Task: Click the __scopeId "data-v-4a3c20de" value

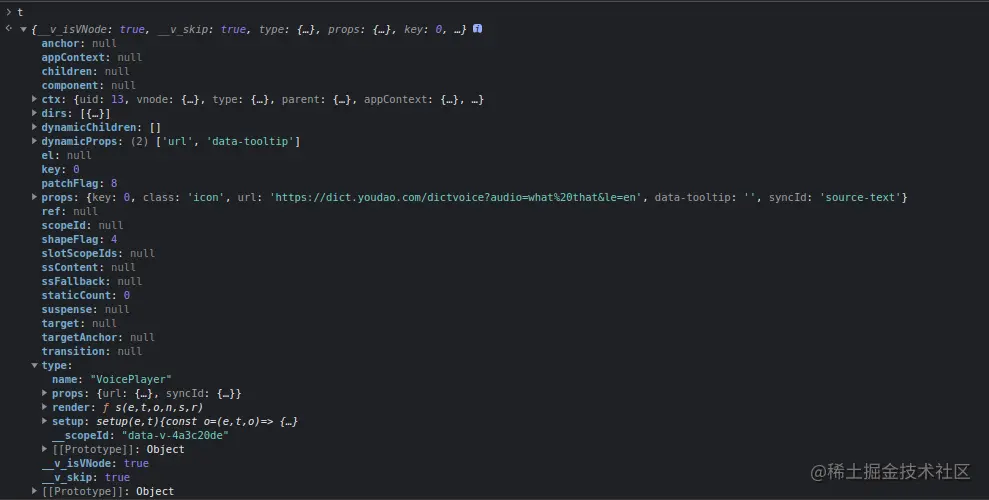Action: [x=175, y=436]
